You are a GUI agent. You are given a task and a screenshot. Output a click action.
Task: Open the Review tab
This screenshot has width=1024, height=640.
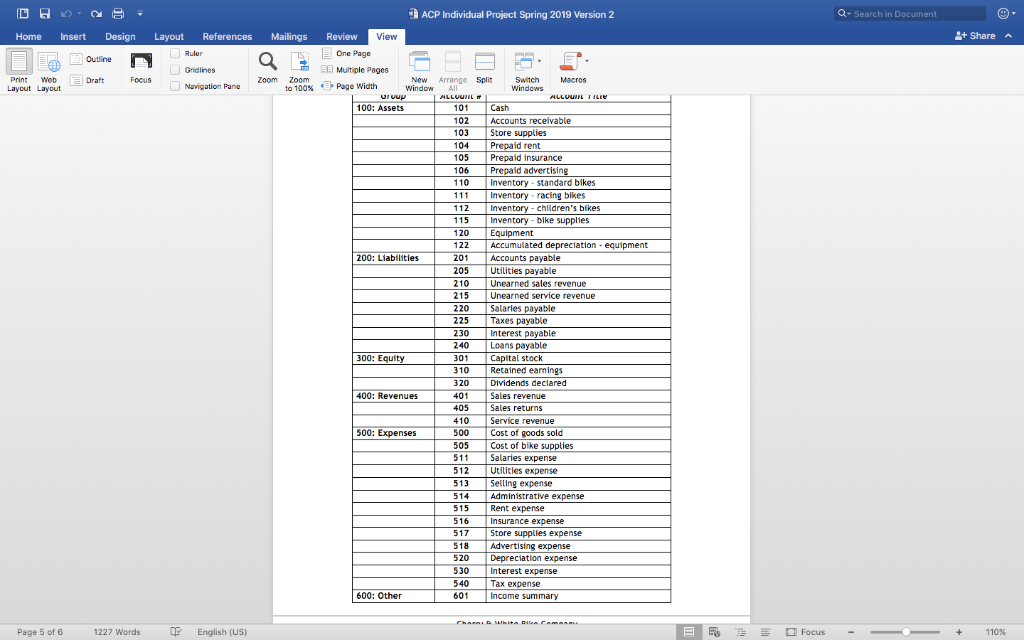click(x=342, y=37)
